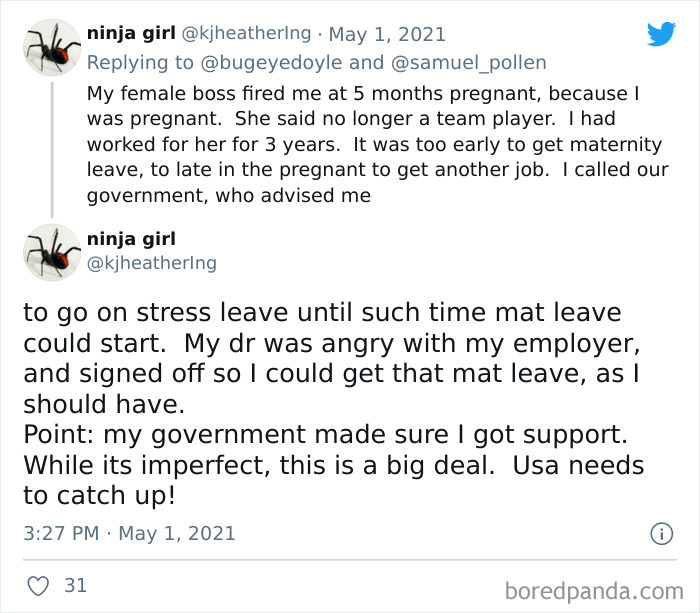Click the vertical thread connector line

pyautogui.click(x=52, y=150)
